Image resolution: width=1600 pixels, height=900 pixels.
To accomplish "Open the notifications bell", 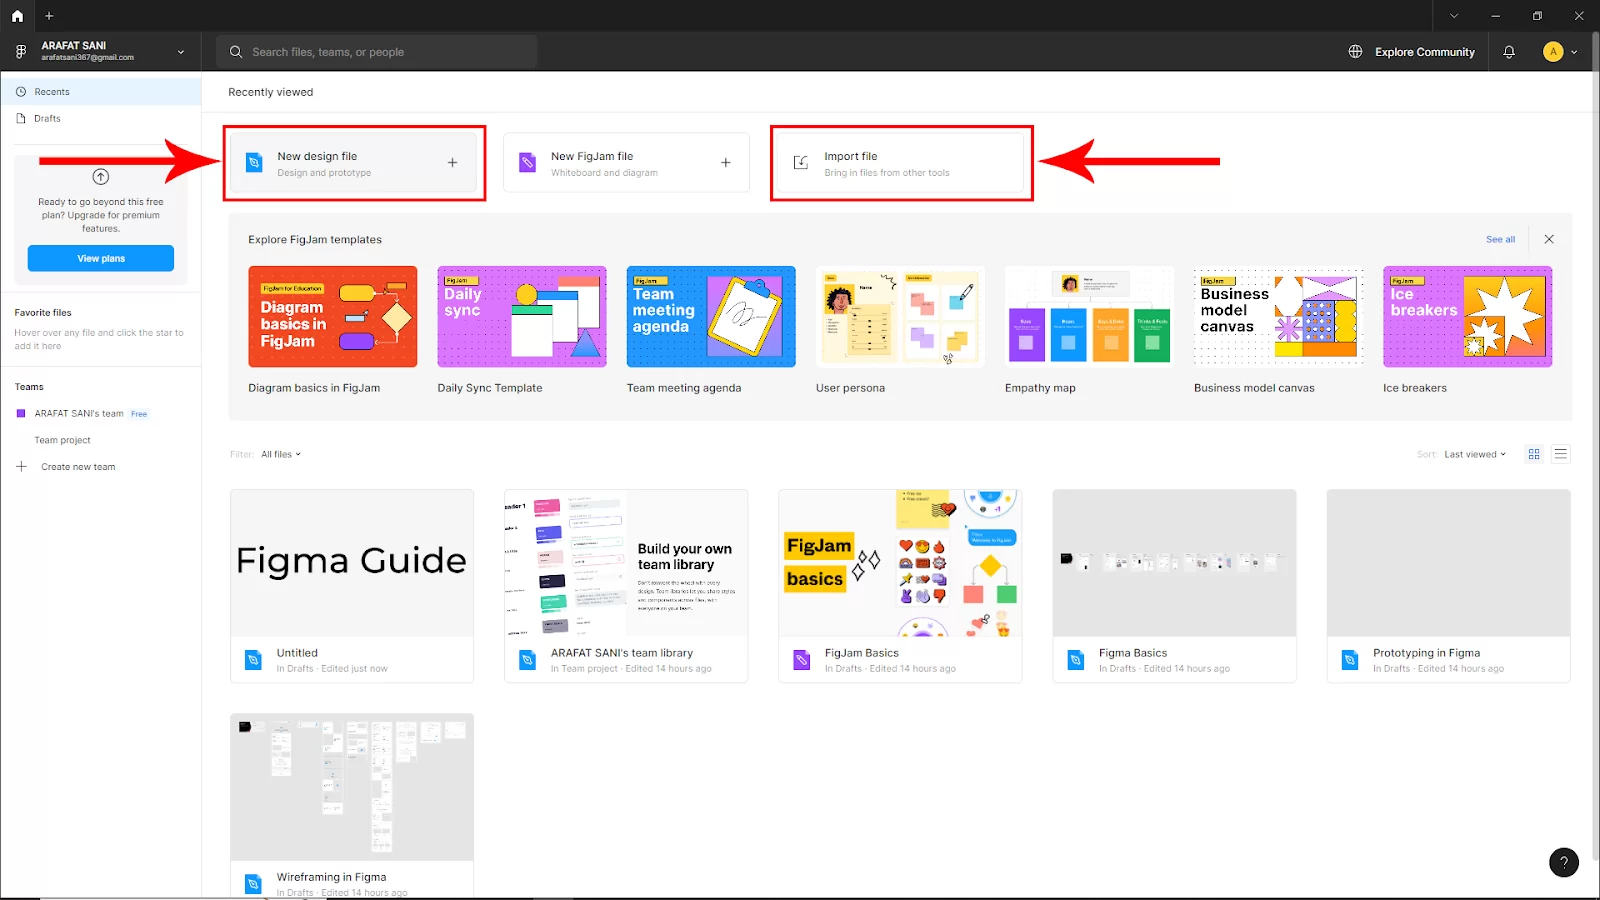I will (x=1509, y=52).
